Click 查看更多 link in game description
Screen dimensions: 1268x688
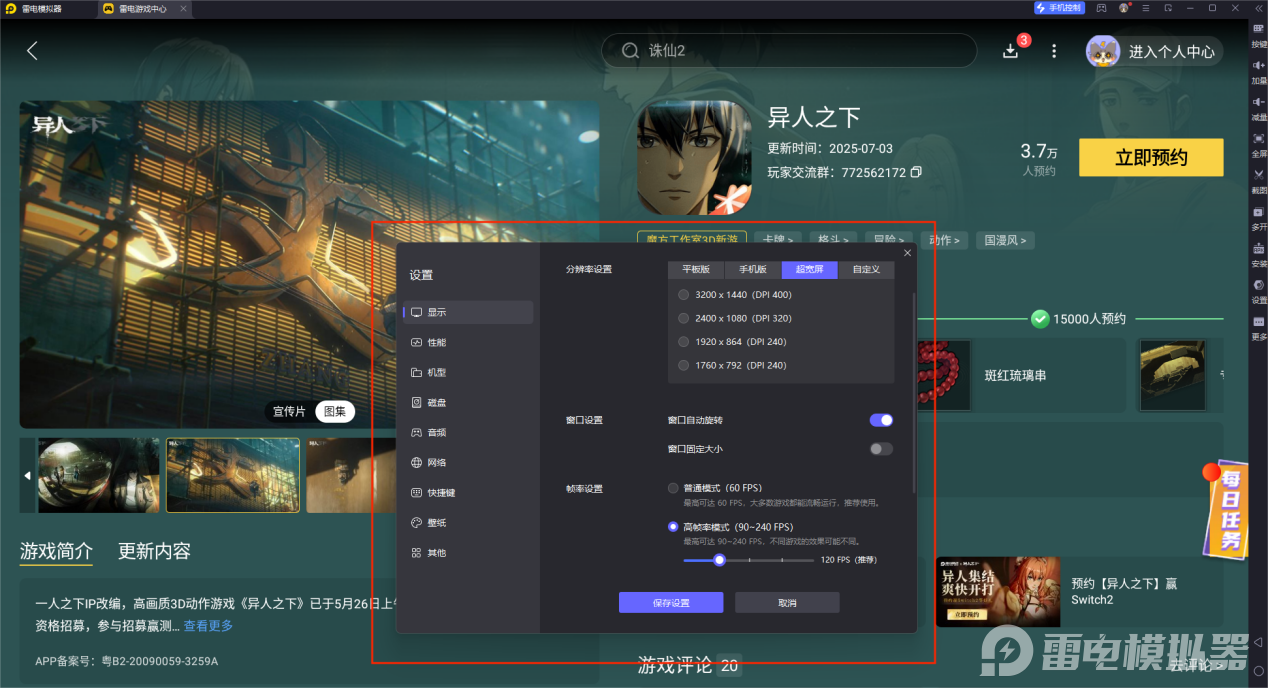coord(208,626)
